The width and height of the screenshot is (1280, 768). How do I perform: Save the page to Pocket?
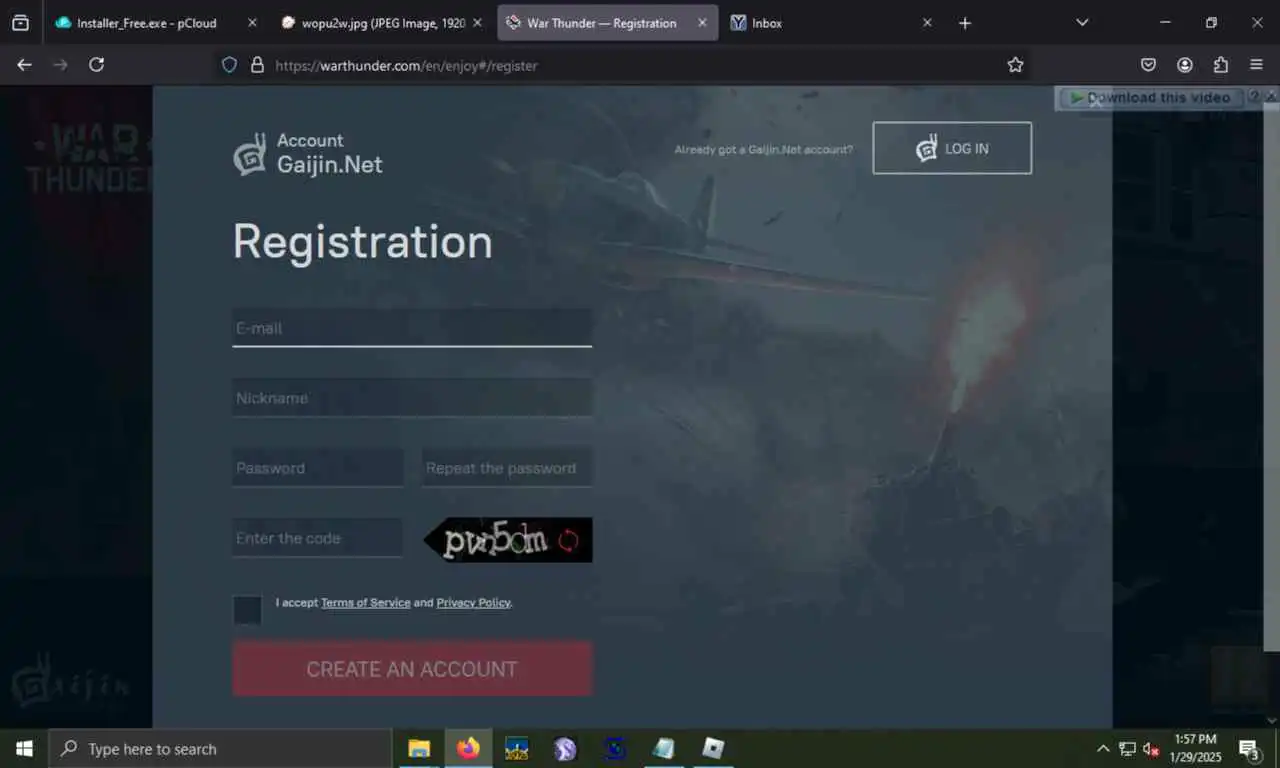pyautogui.click(x=1149, y=65)
